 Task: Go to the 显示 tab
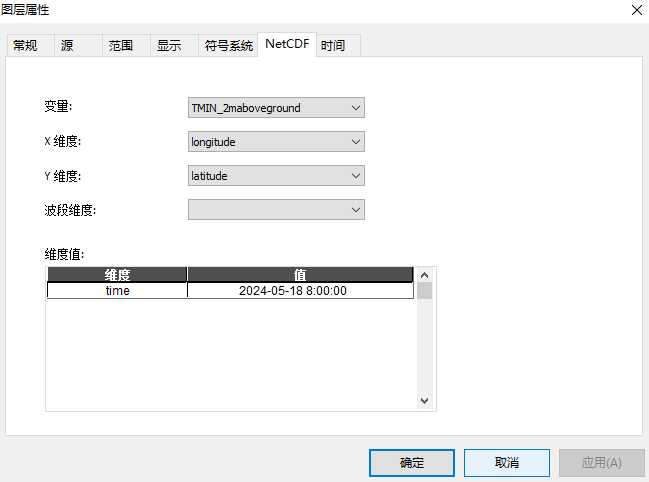coord(169,46)
